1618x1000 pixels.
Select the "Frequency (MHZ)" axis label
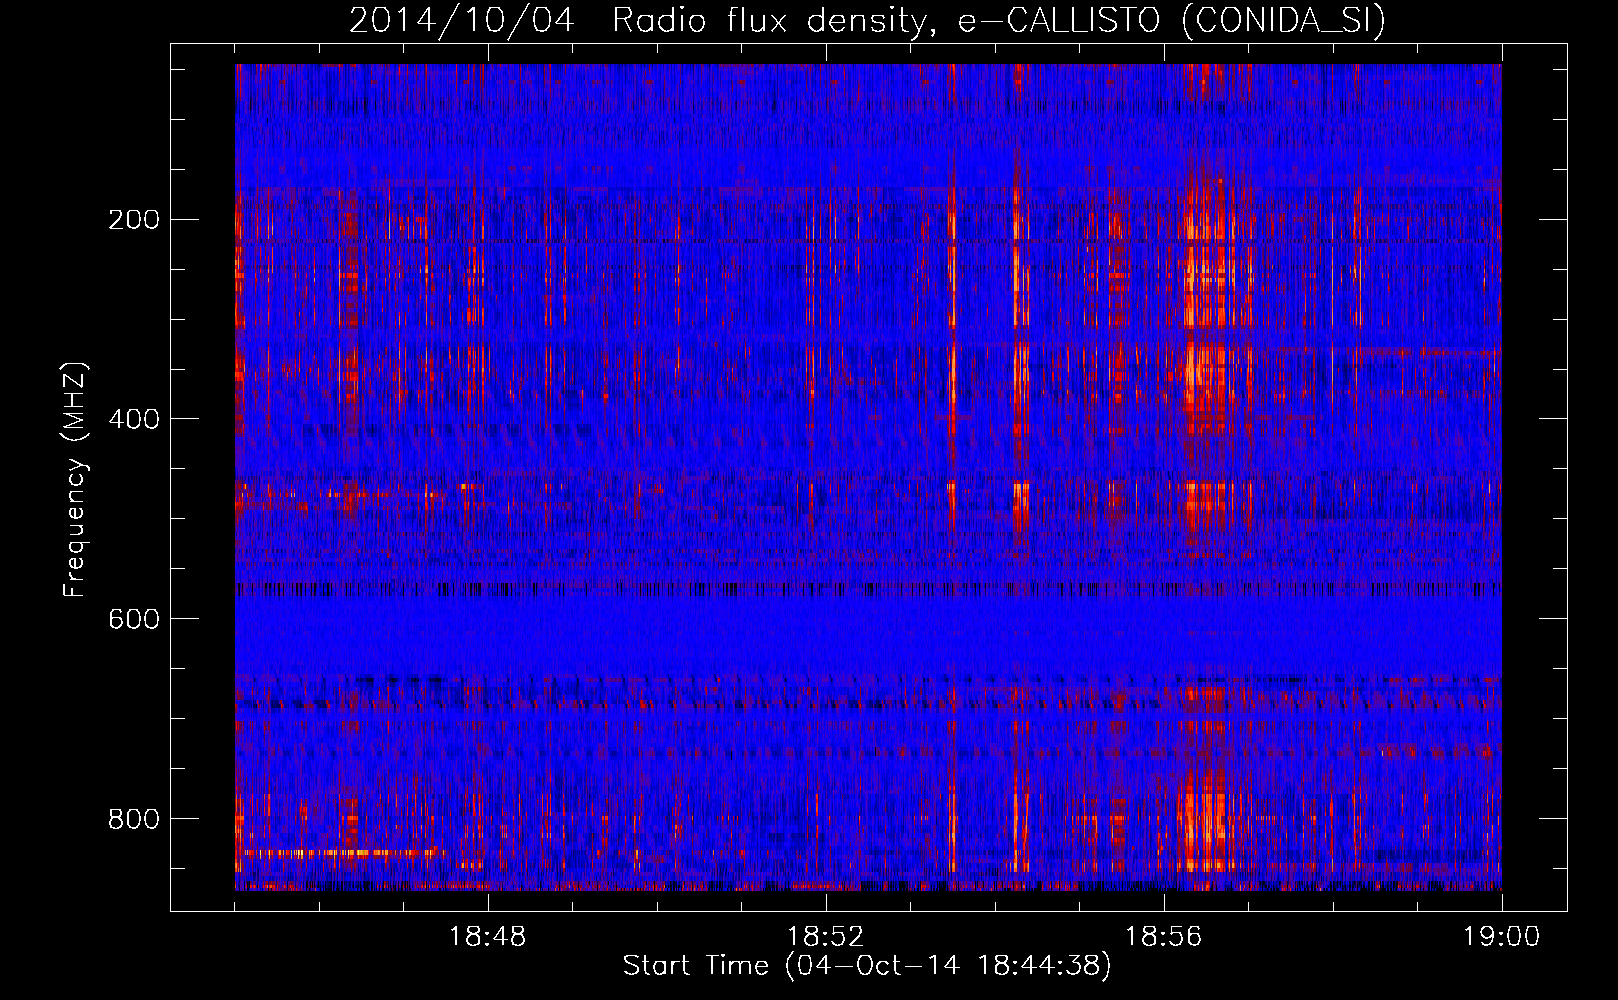click(x=75, y=479)
